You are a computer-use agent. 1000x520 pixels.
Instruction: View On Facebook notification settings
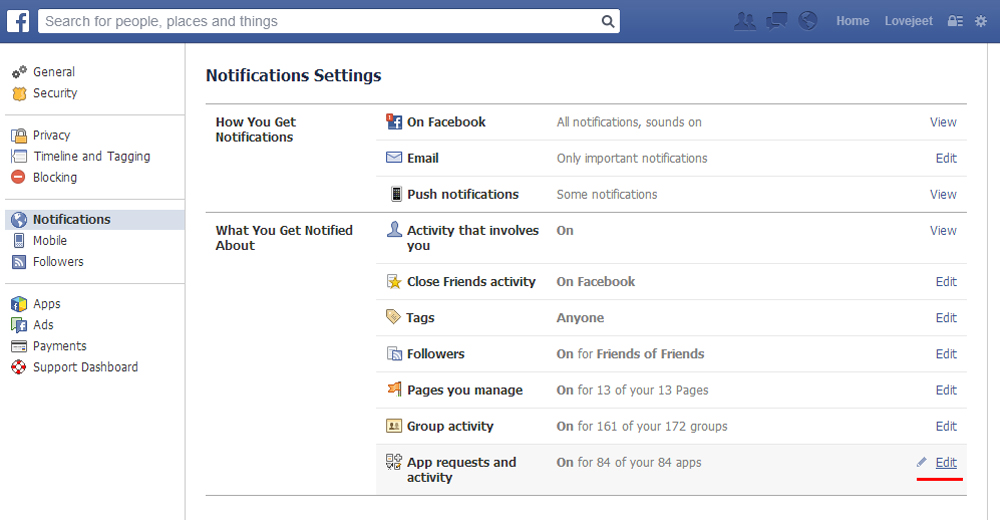click(943, 122)
